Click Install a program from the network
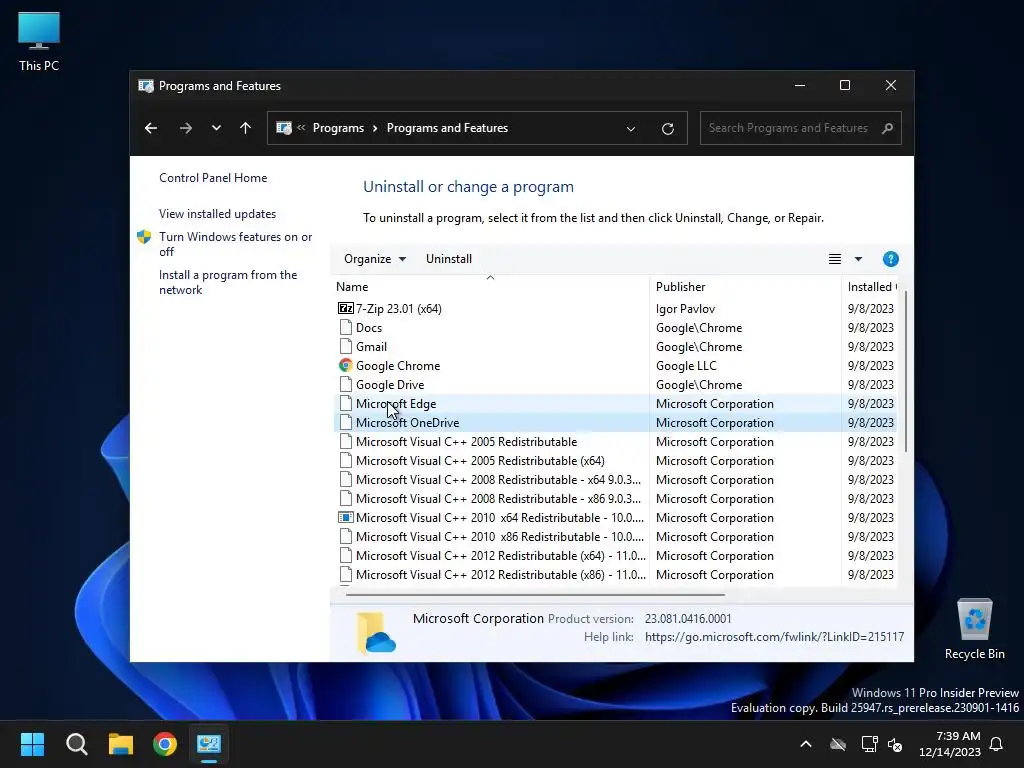The image size is (1024, 768). [x=228, y=282]
